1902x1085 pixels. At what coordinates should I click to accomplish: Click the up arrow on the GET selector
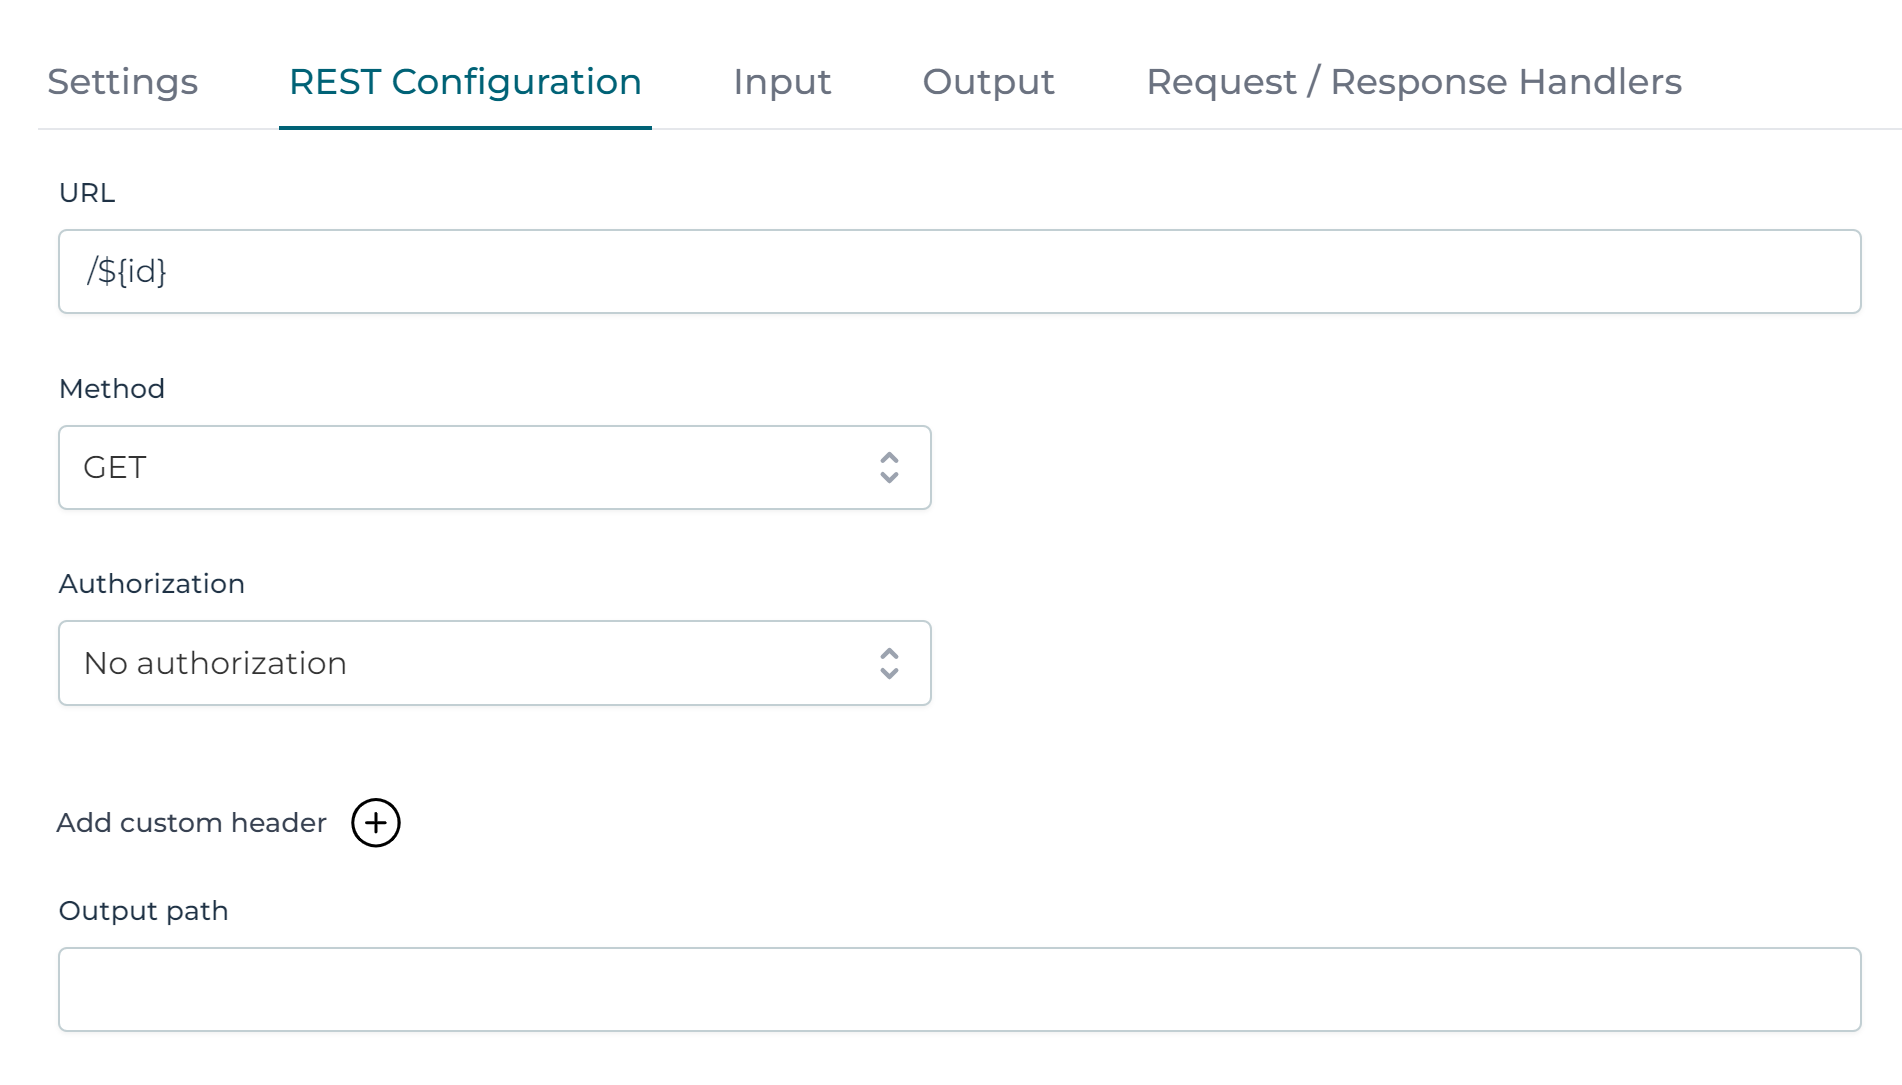coord(891,457)
